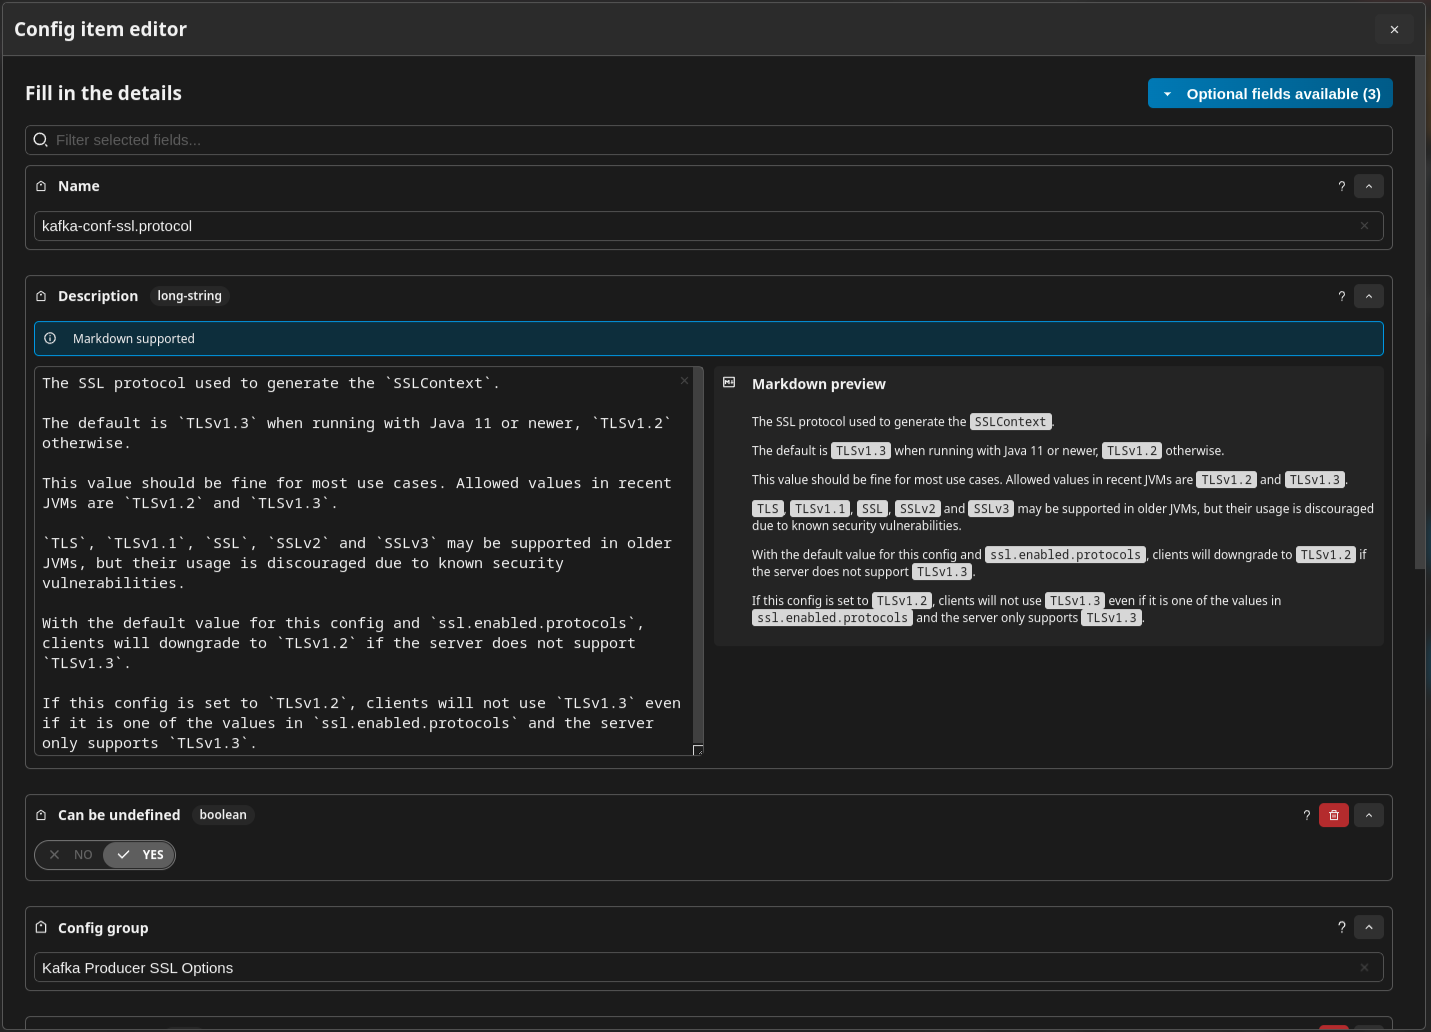Click the long-string type badge
This screenshot has height=1032, width=1431.
pos(189,296)
